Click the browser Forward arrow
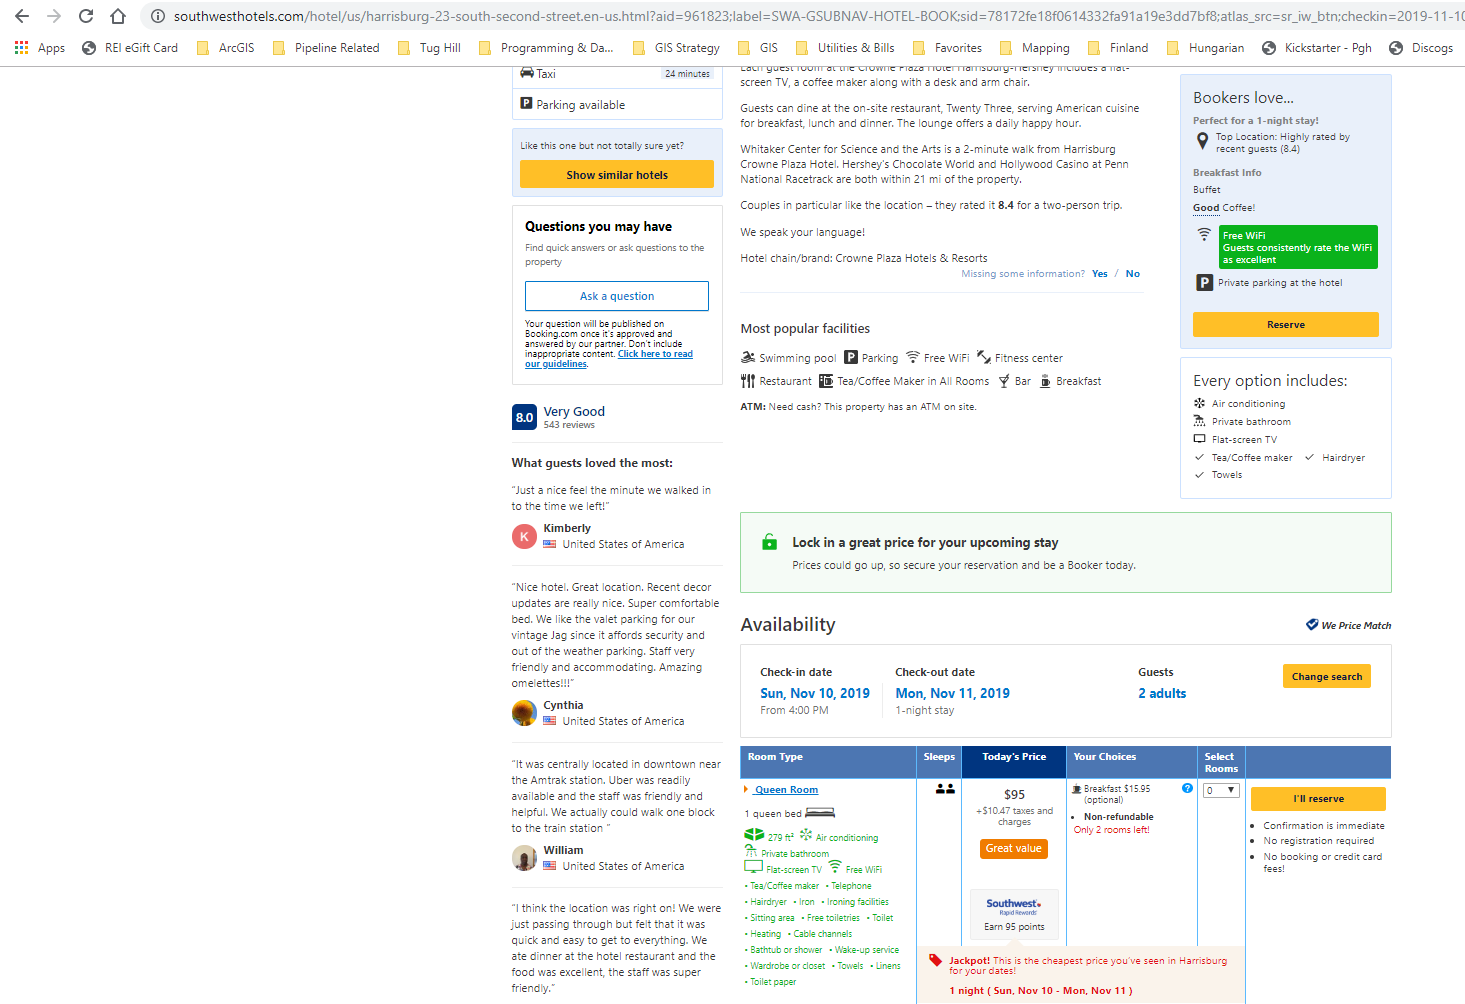The width and height of the screenshot is (1465, 1004). point(54,16)
